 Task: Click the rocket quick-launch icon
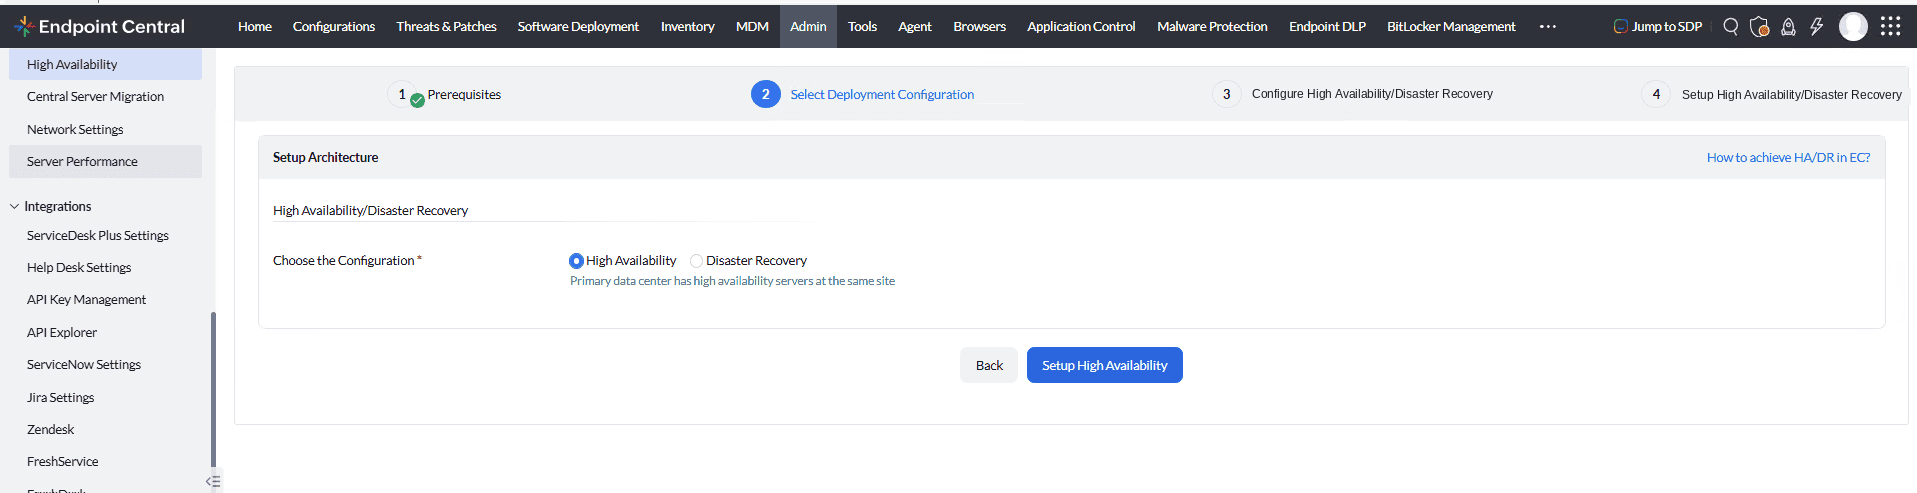tap(1789, 26)
